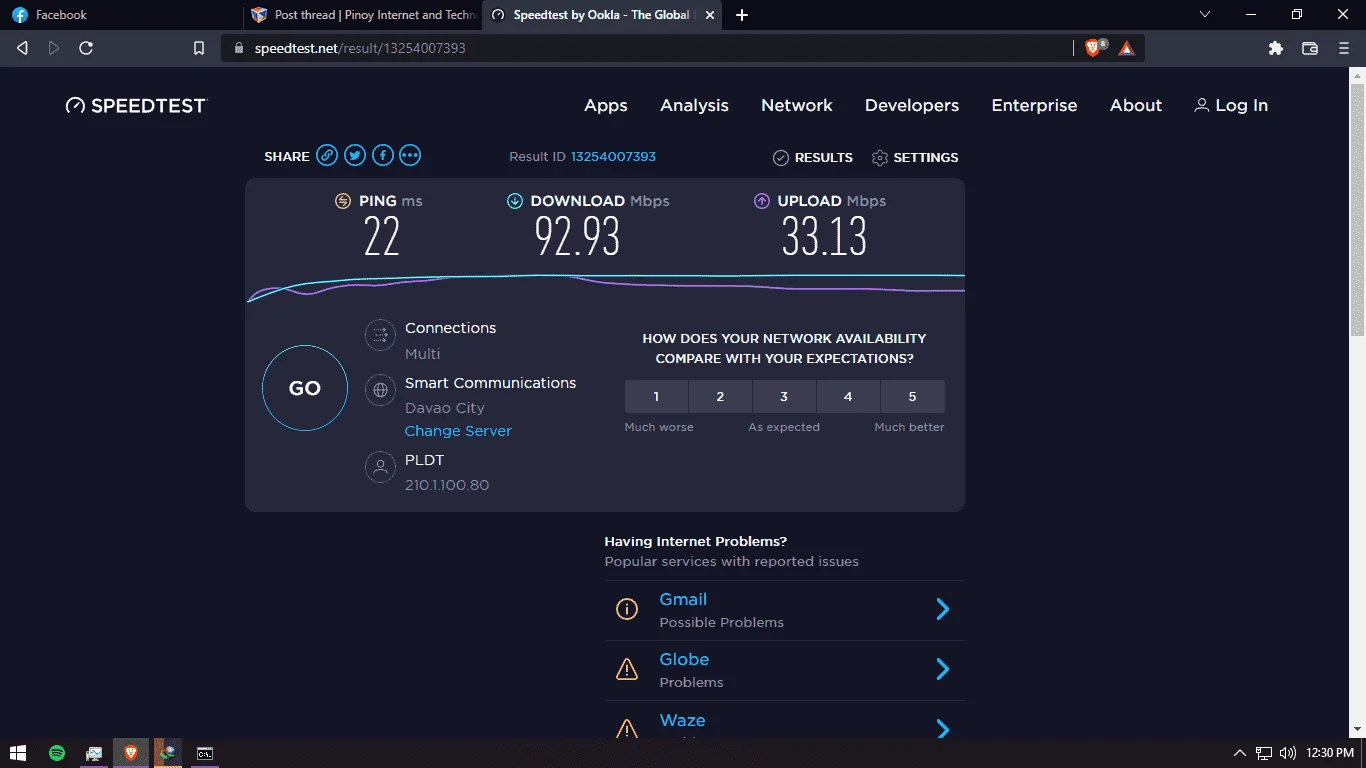Screen dimensions: 1366x768
Task: Rate network availability as 5
Action: click(x=912, y=396)
